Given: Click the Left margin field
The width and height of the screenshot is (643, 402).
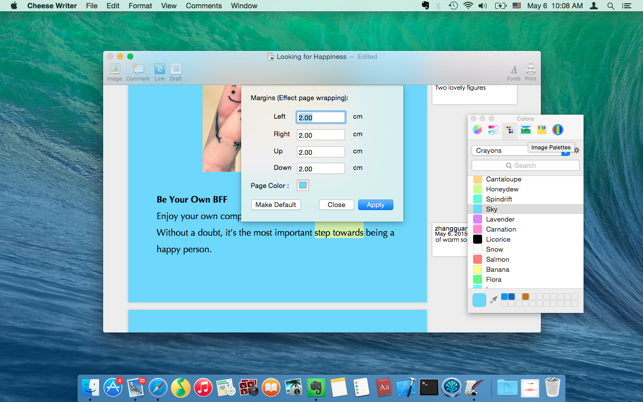Looking at the screenshot, I should tap(321, 117).
